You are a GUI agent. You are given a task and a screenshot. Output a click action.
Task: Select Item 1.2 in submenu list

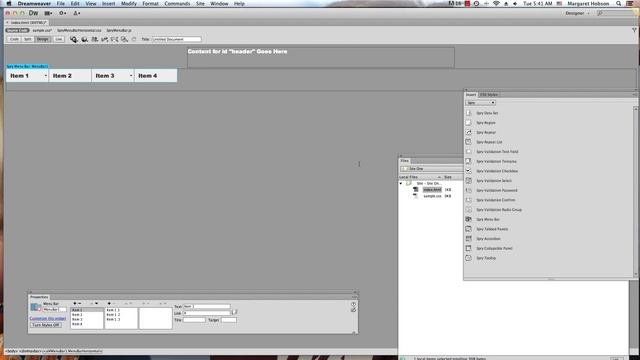[113, 315]
